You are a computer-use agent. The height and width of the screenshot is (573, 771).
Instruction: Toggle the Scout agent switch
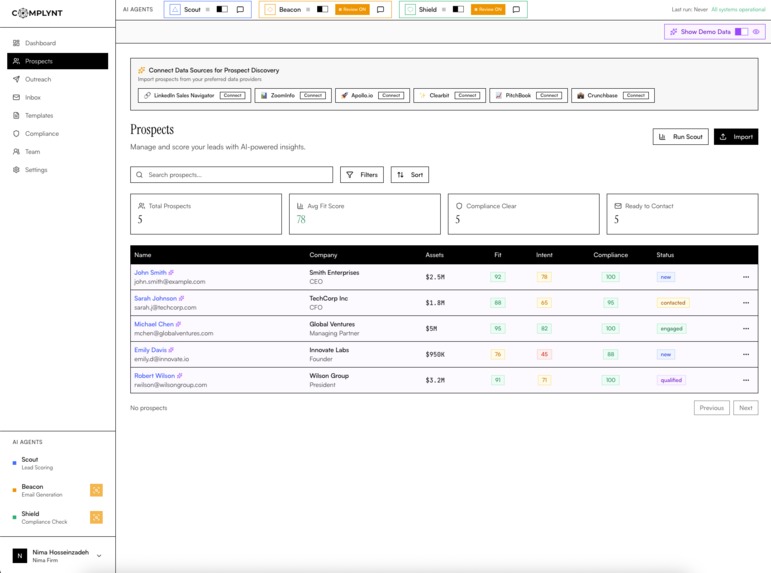pos(222,9)
